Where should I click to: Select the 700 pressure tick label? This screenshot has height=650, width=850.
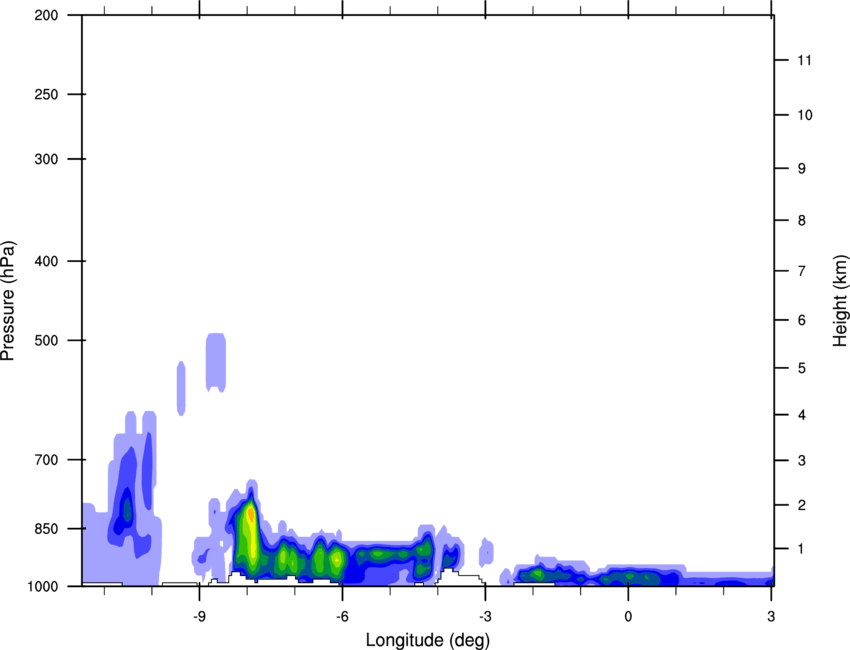(x=47, y=460)
